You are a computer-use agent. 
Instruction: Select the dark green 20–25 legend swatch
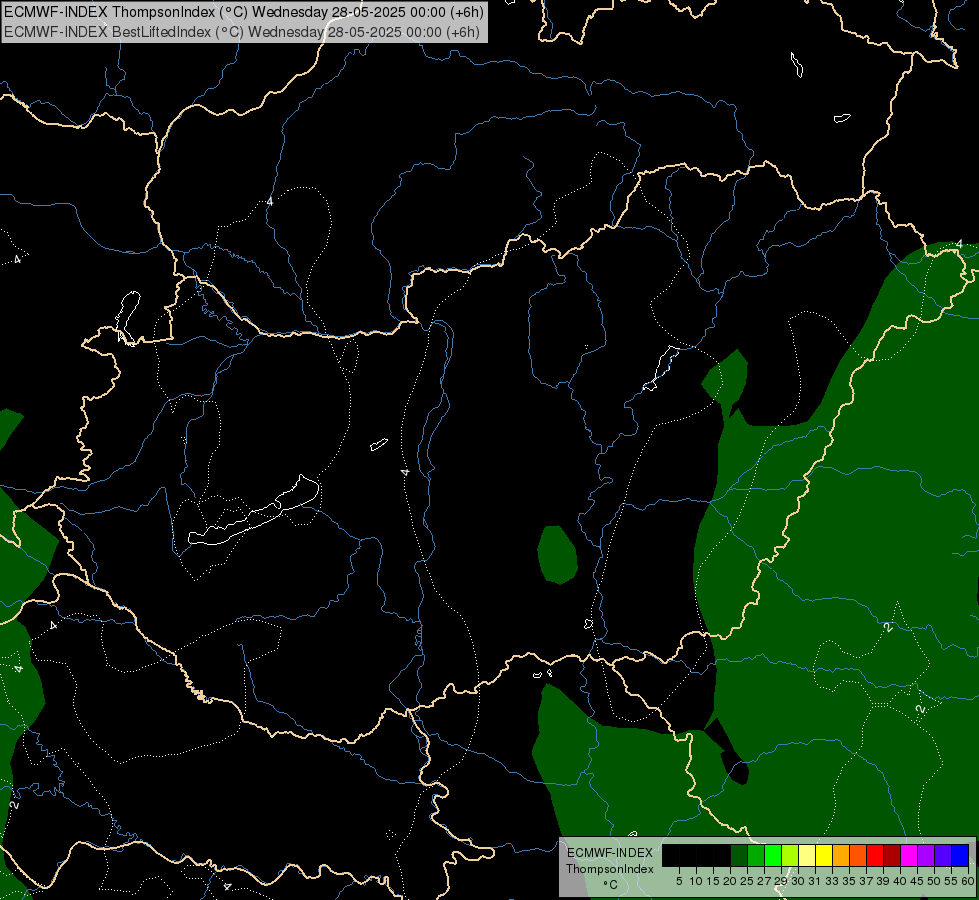pos(739,855)
